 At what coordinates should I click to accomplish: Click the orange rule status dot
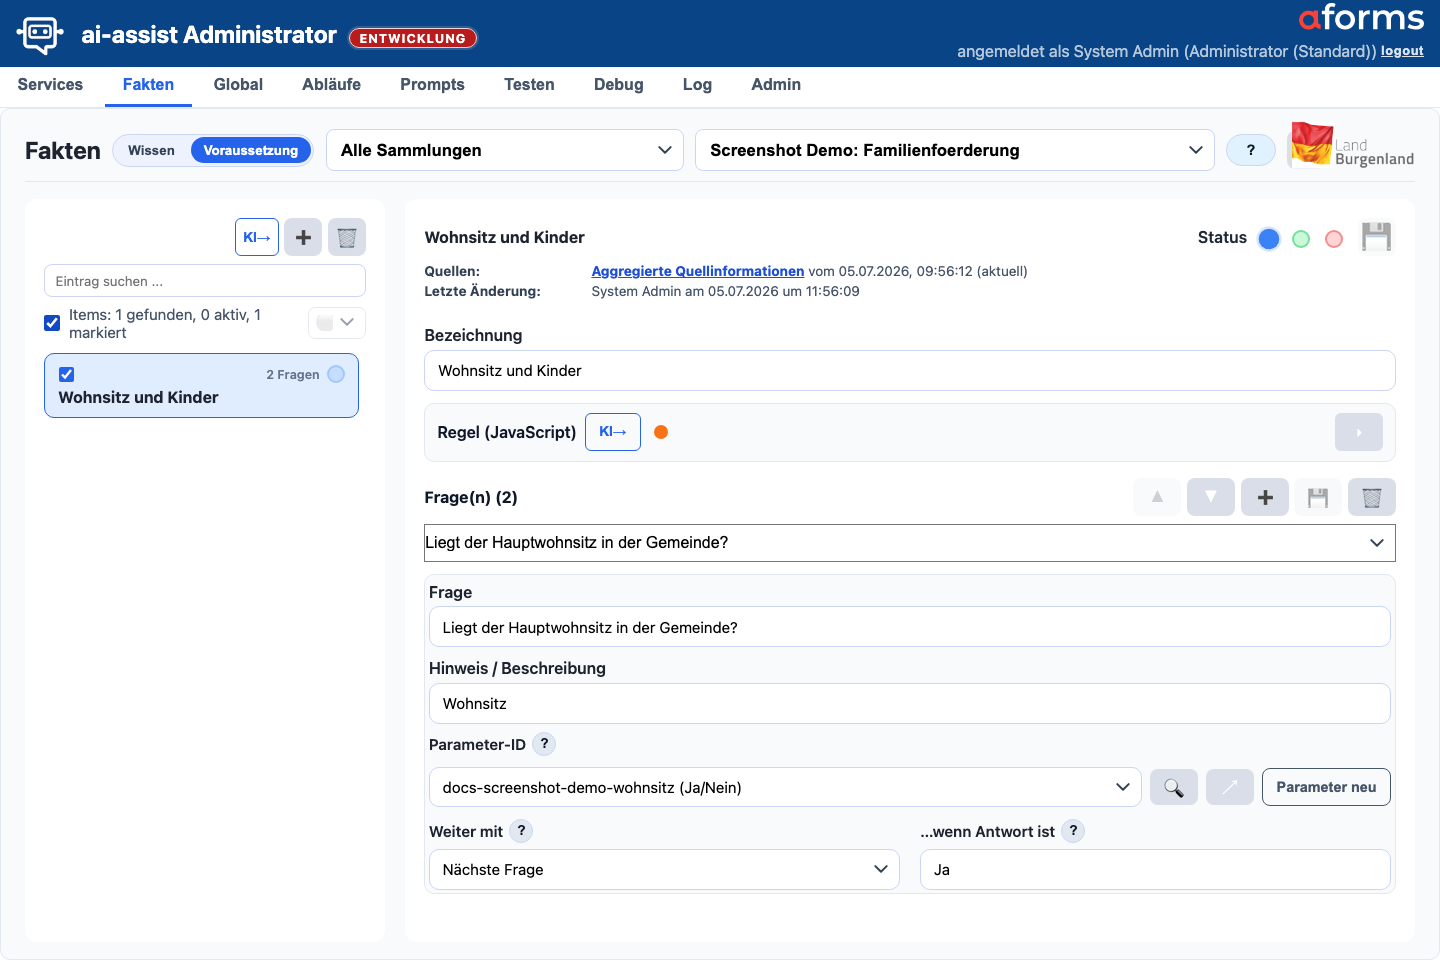pyautogui.click(x=661, y=432)
